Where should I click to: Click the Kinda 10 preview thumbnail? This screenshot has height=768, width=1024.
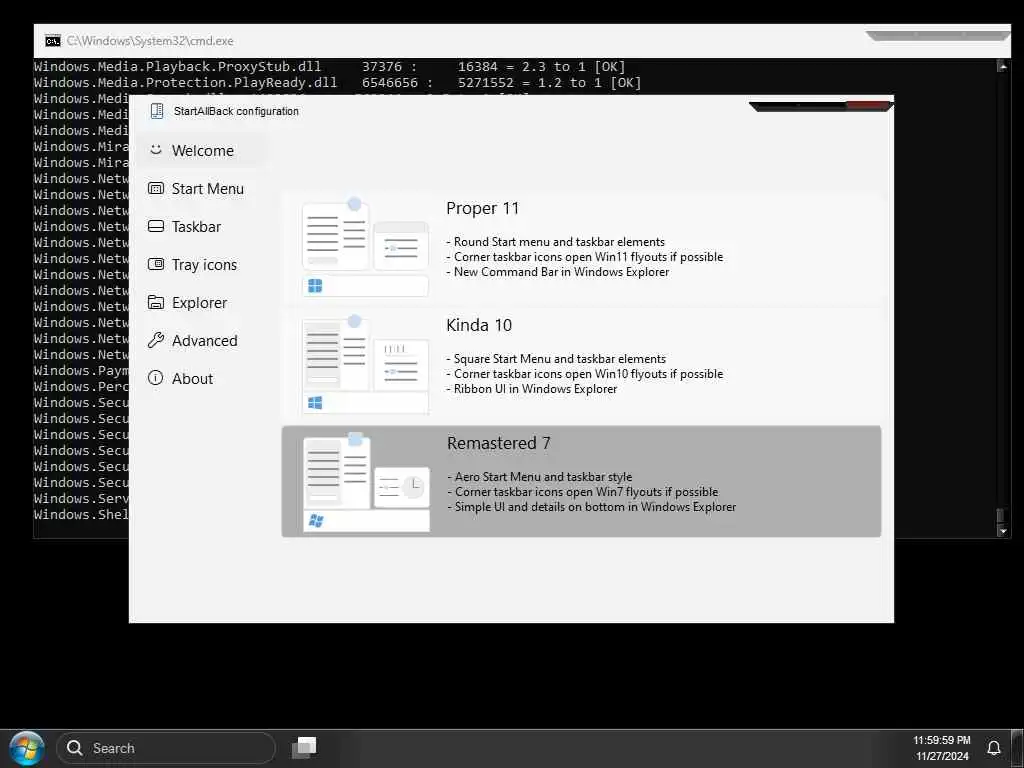pyautogui.click(x=365, y=364)
